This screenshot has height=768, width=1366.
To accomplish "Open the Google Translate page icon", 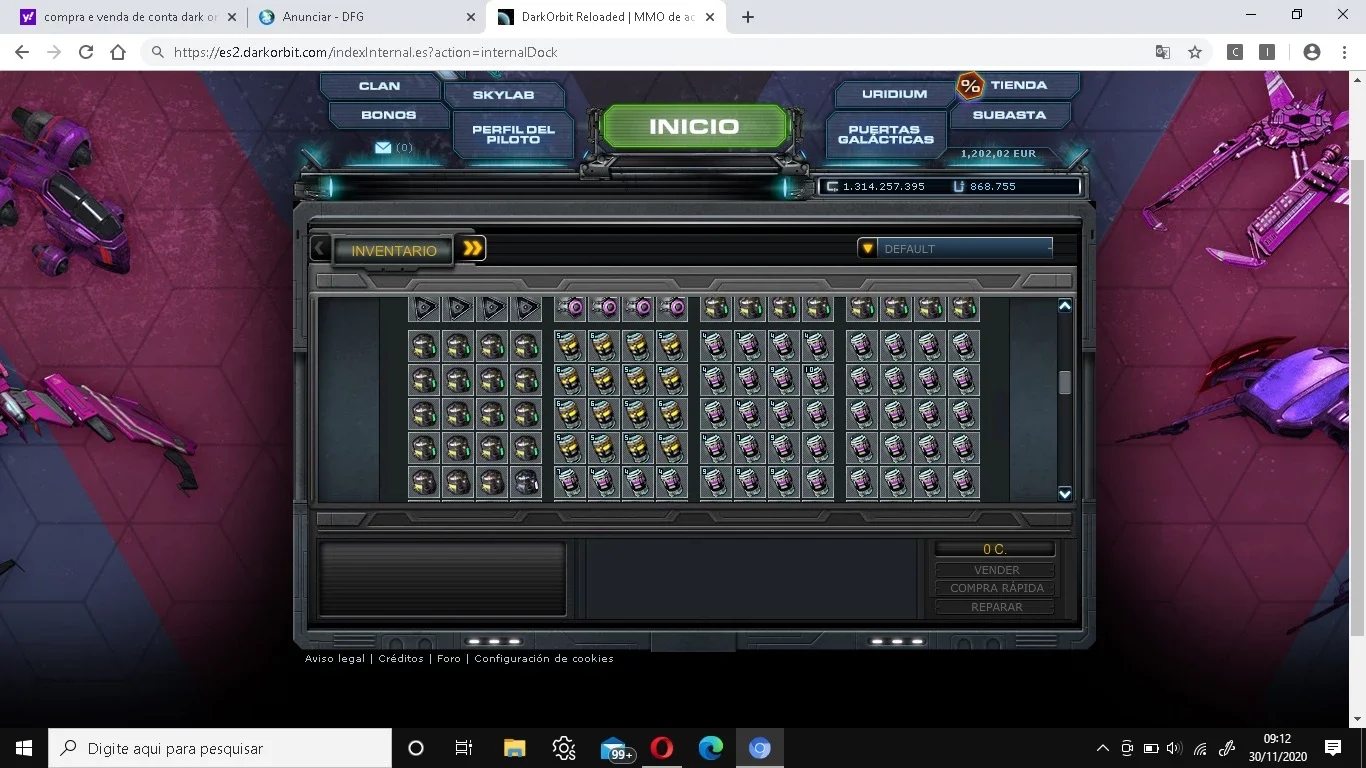I will (x=1163, y=52).
